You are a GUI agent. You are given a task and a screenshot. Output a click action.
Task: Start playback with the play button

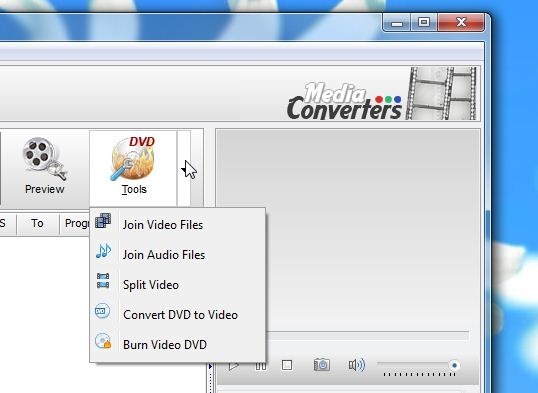(x=234, y=366)
